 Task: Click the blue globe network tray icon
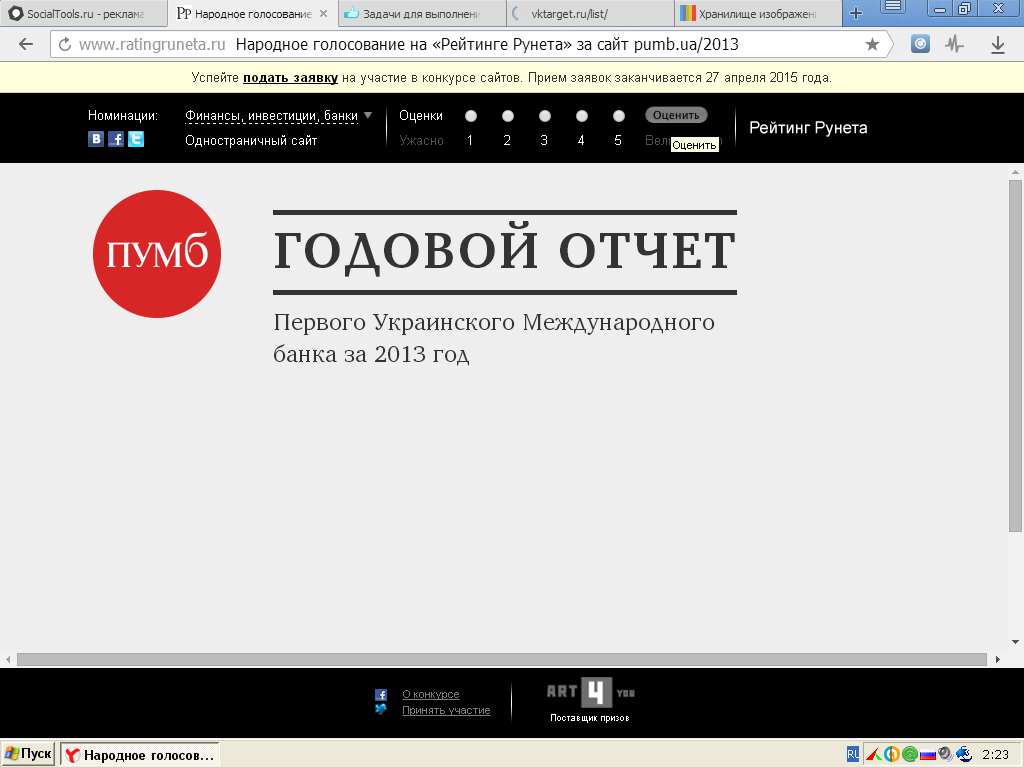point(964,754)
